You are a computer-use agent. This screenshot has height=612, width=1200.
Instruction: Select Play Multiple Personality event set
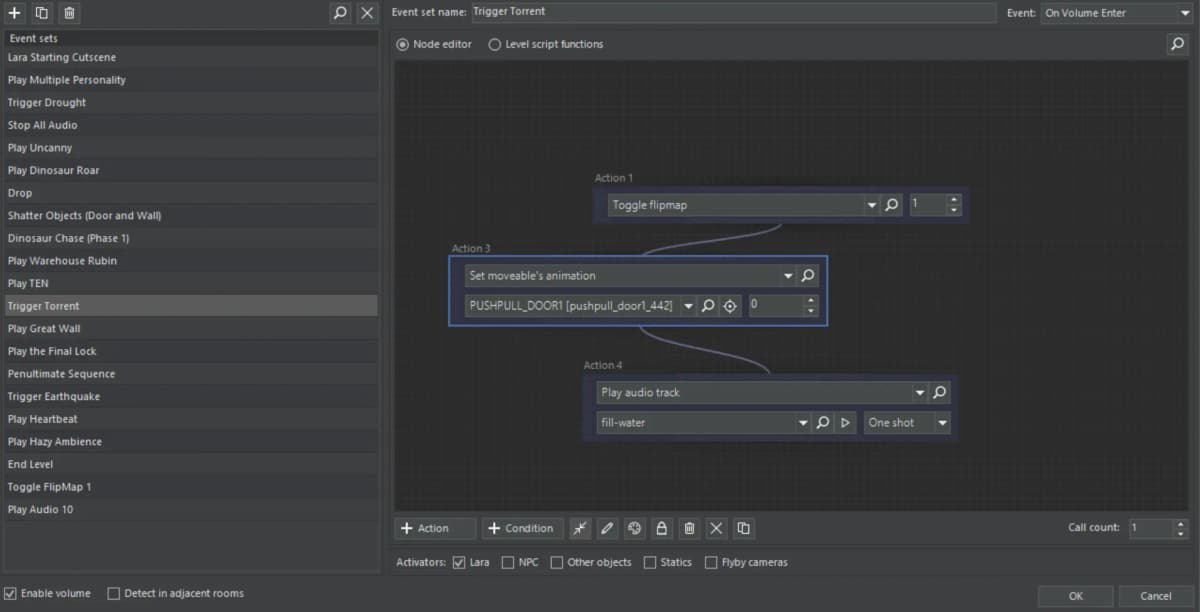[x=190, y=80]
